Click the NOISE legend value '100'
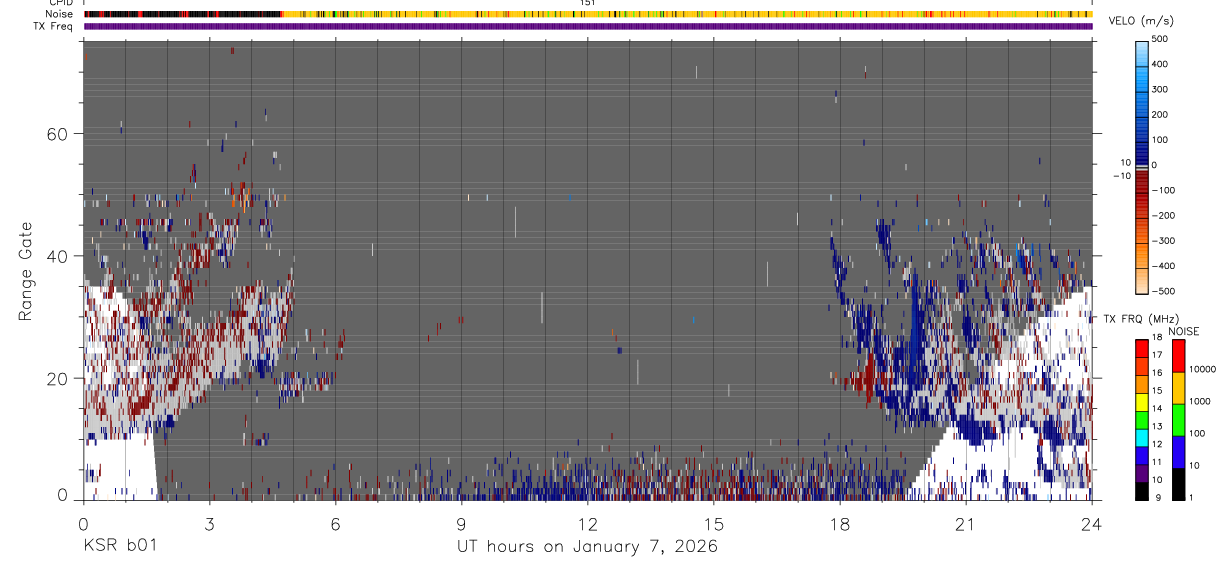The image size is (1228, 567). tap(1197, 433)
